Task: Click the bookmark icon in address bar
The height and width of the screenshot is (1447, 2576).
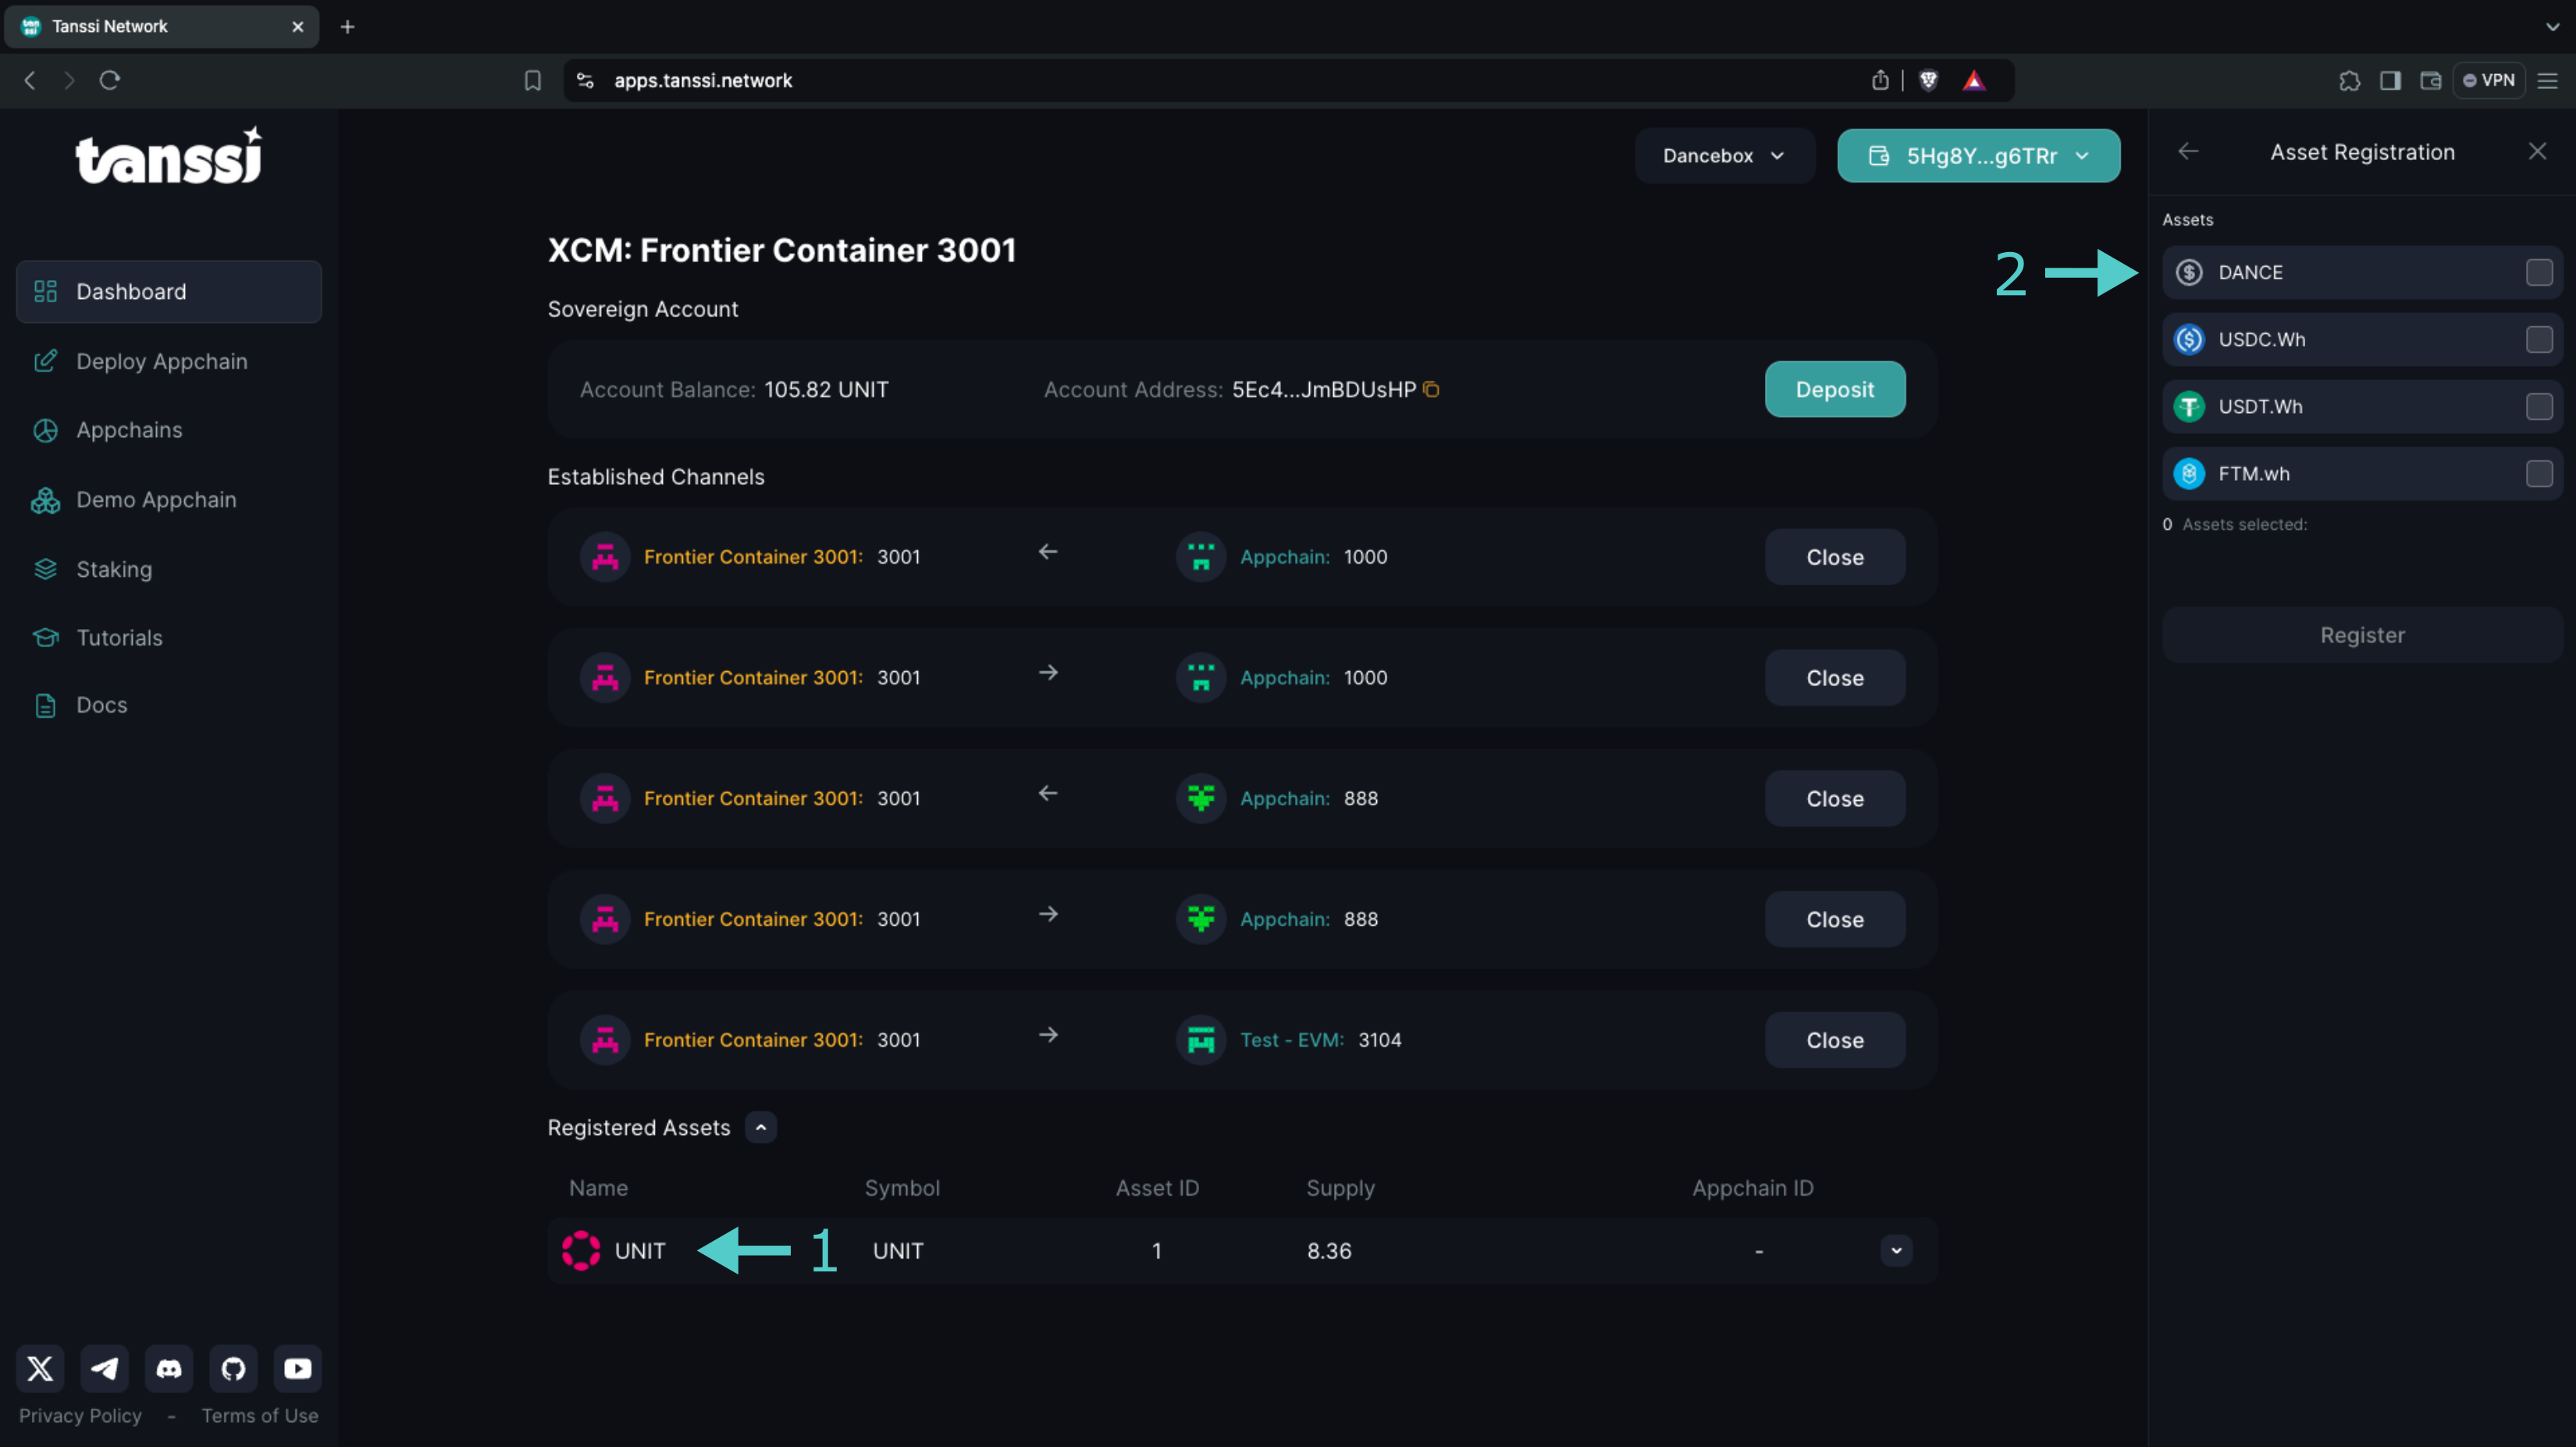Action: (533, 80)
